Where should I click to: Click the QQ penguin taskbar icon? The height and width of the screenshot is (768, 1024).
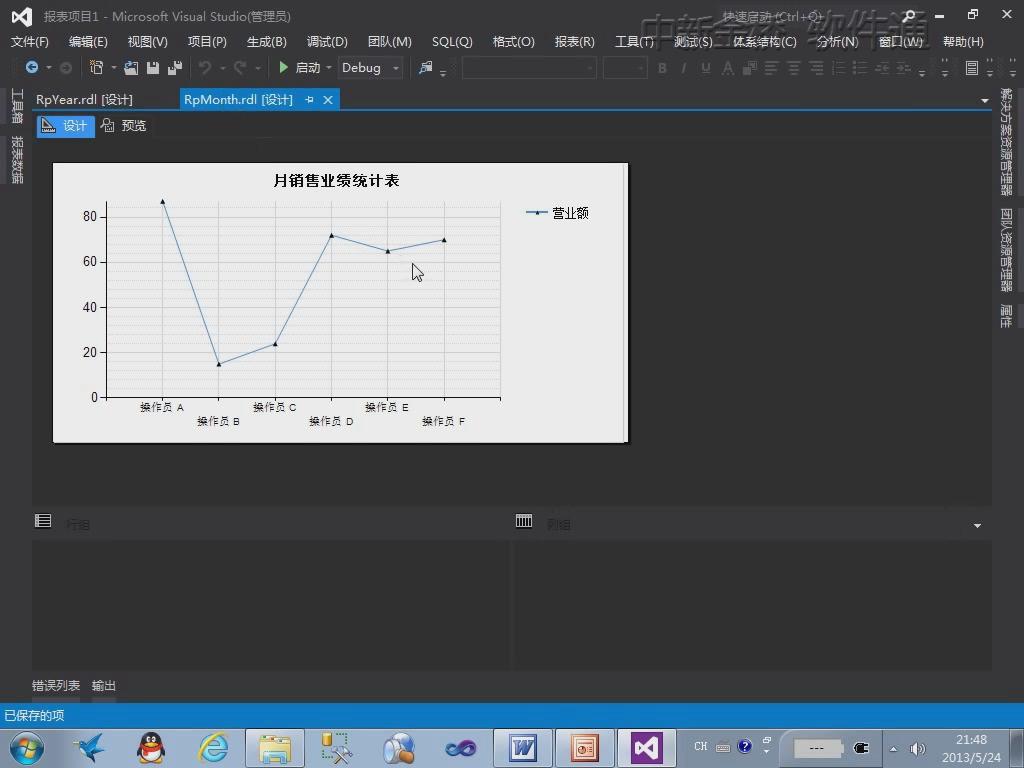151,748
